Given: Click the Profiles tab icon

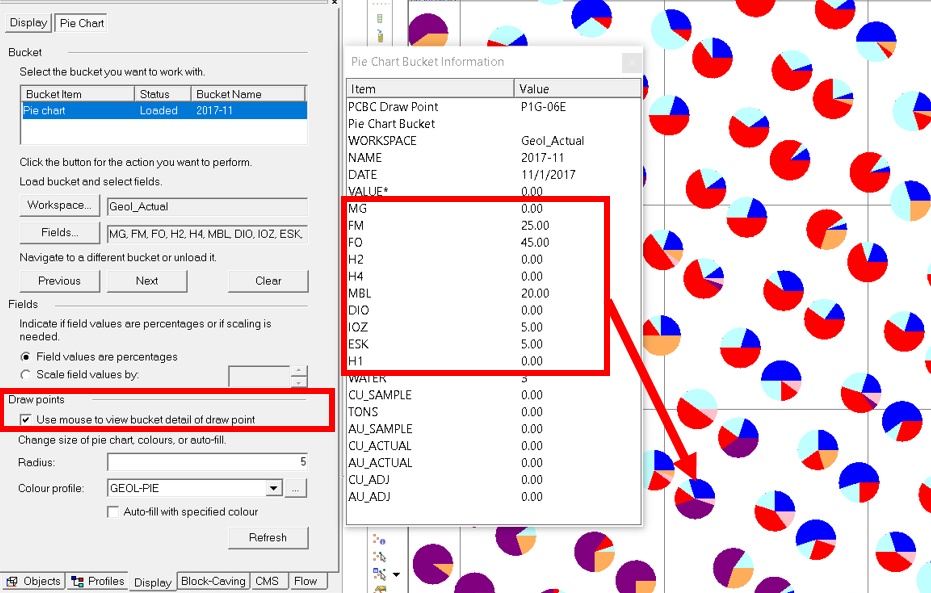Looking at the screenshot, I should tap(79, 581).
